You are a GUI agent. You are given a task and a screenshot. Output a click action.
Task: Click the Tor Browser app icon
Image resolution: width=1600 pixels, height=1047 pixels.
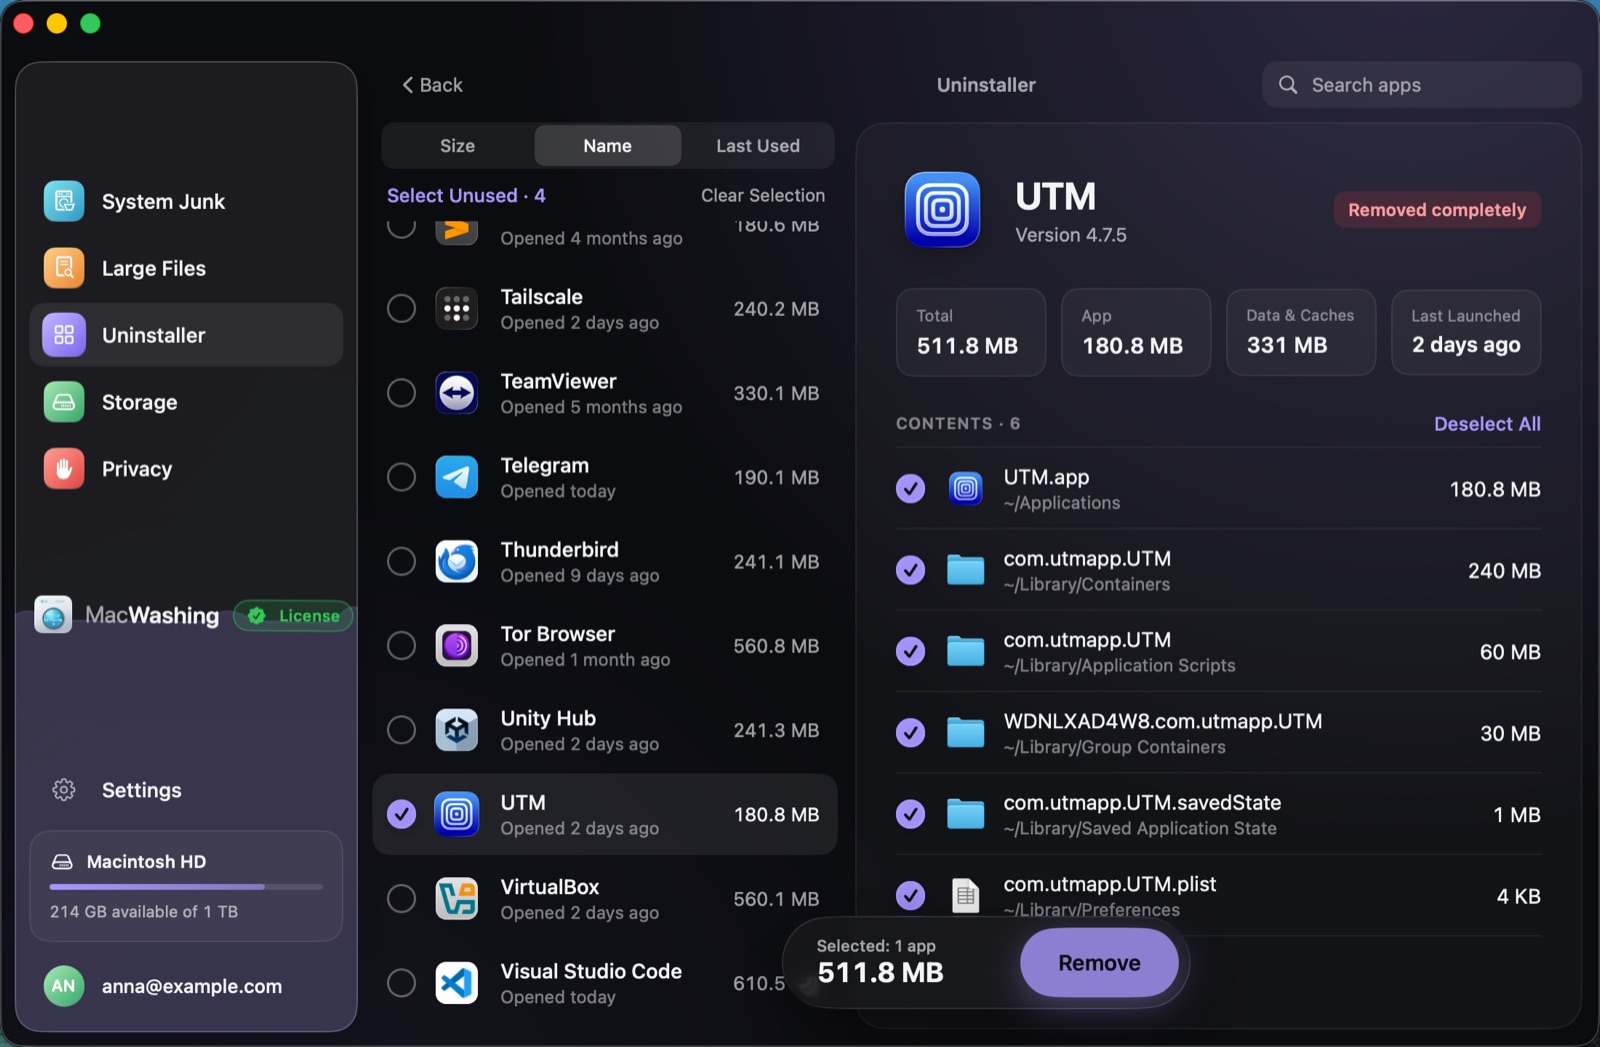[x=457, y=646]
